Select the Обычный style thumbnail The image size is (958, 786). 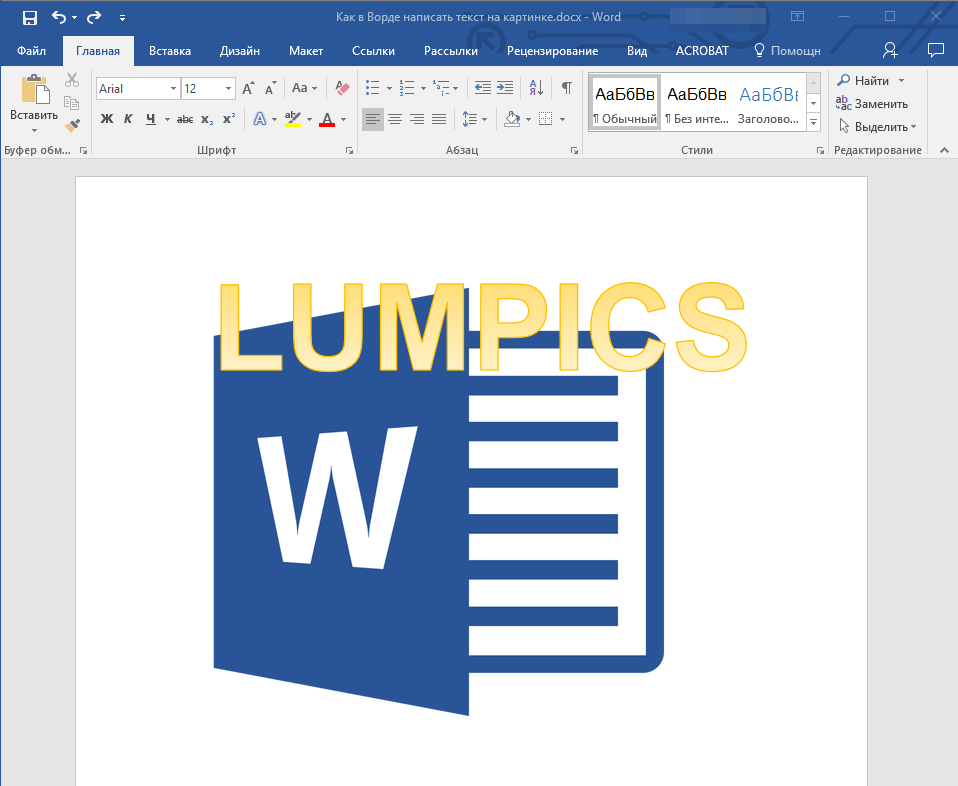[625, 102]
